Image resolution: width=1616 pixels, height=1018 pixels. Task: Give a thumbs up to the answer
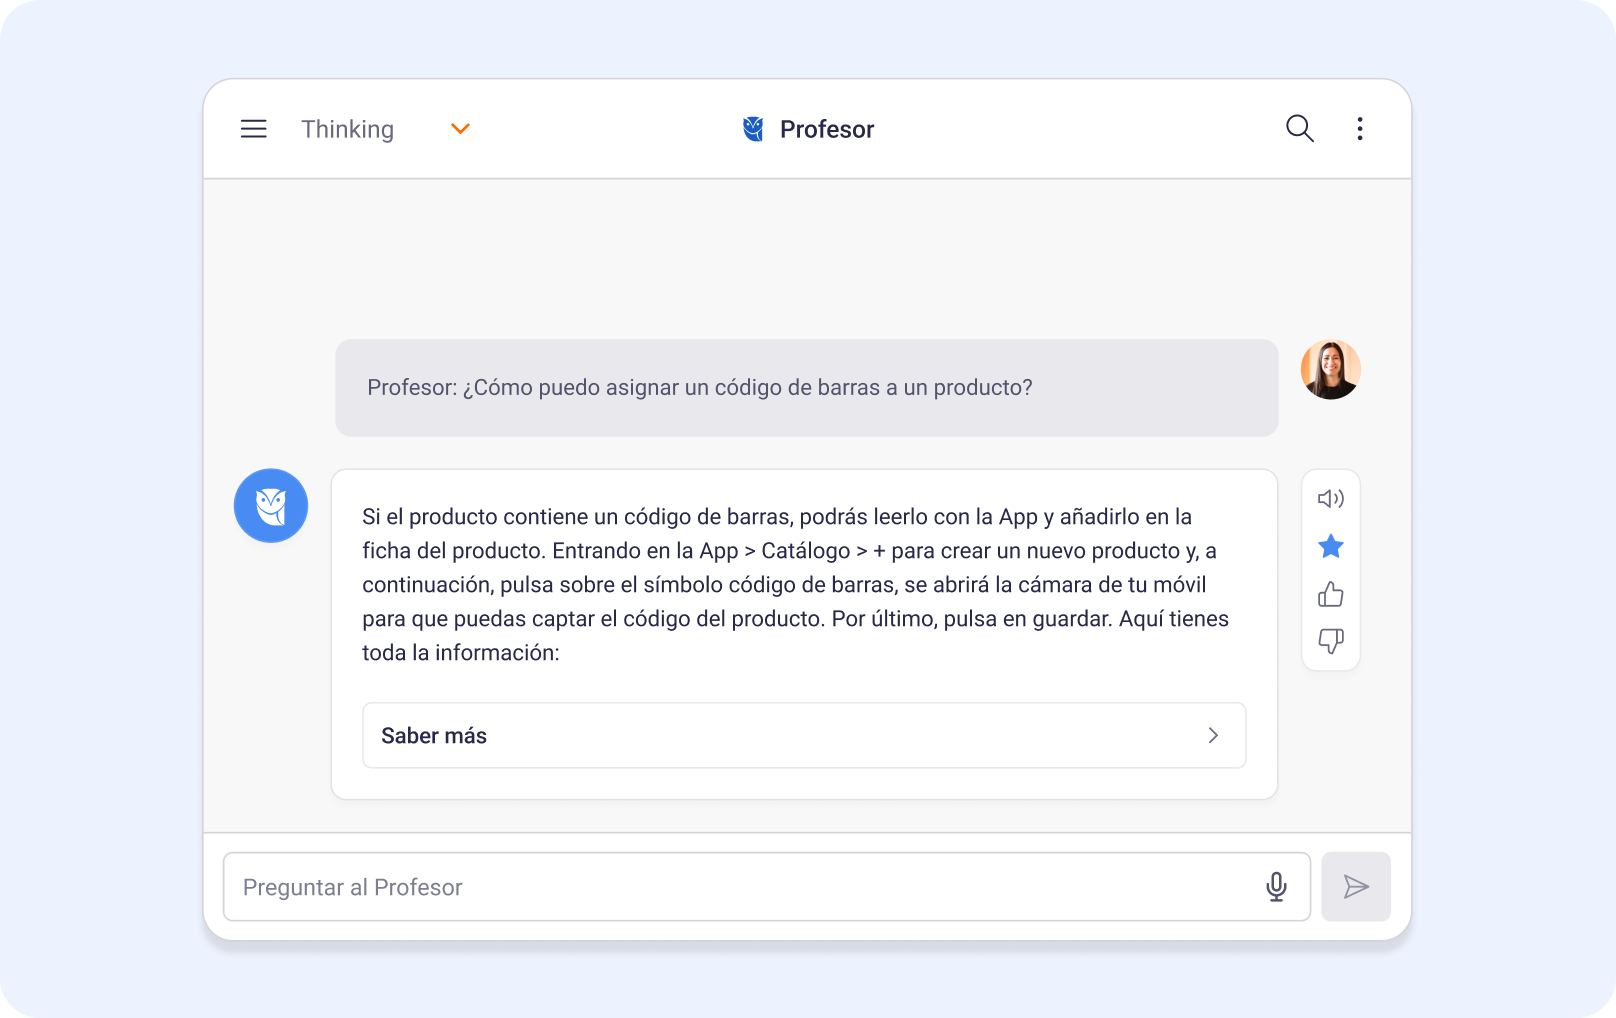coord(1330,594)
